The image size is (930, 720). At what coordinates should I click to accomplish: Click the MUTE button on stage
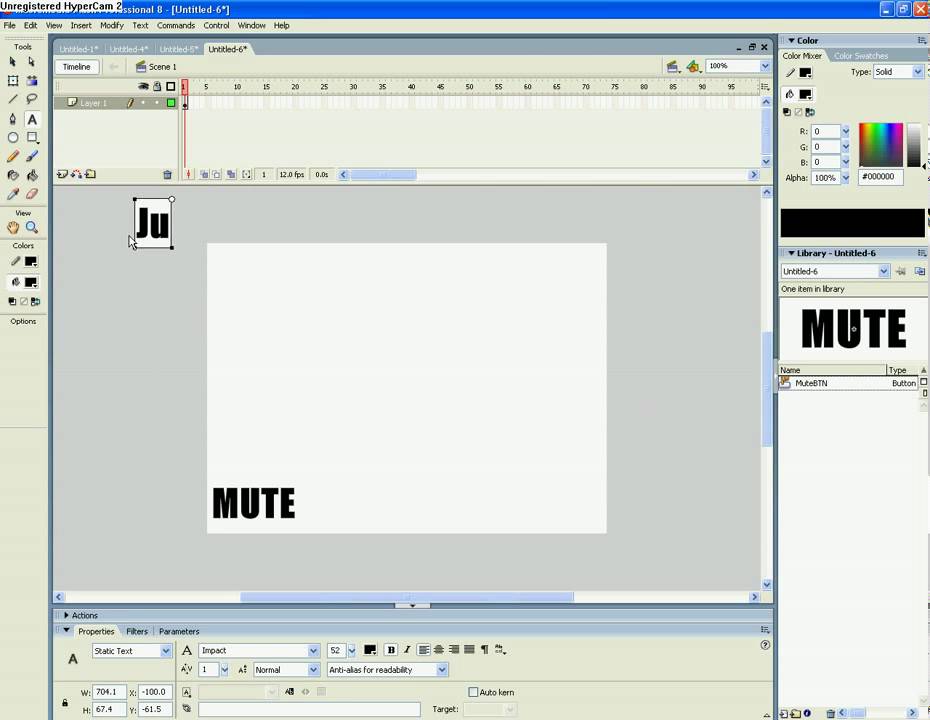[x=254, y=504]
